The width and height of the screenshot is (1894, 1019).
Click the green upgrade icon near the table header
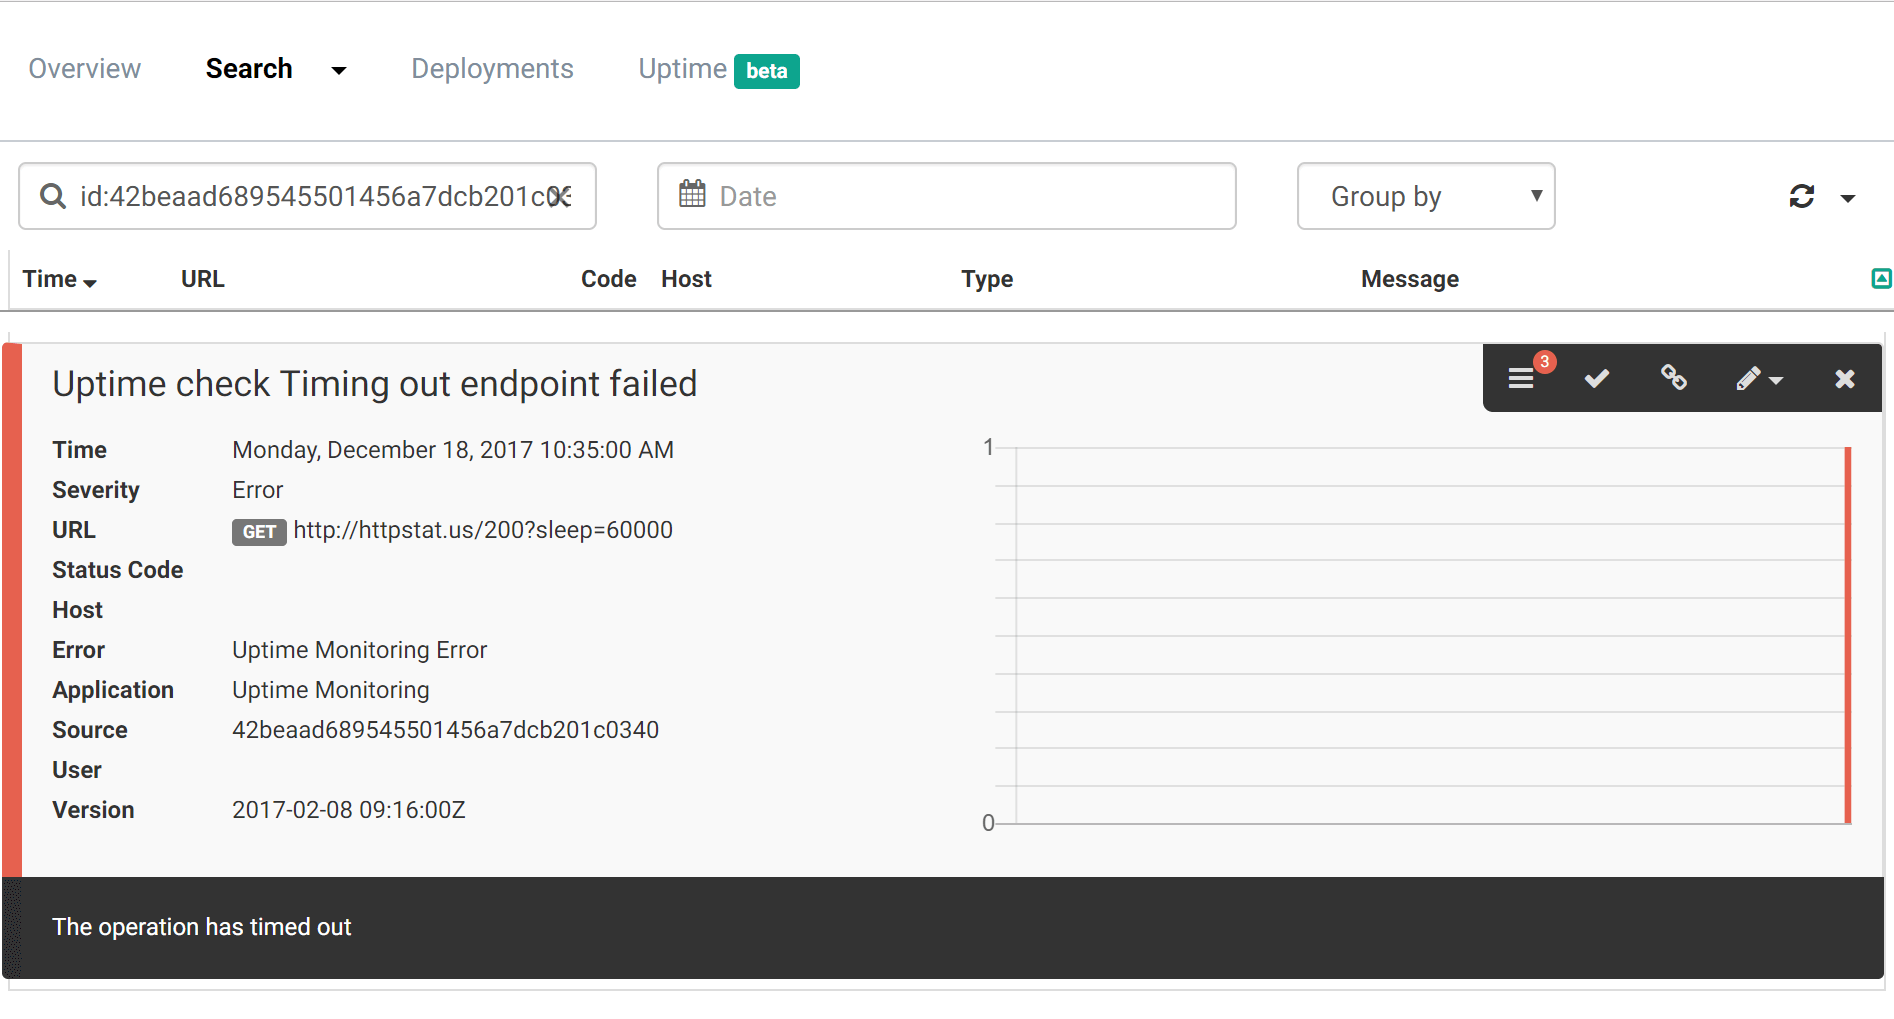click(1881, 279)
